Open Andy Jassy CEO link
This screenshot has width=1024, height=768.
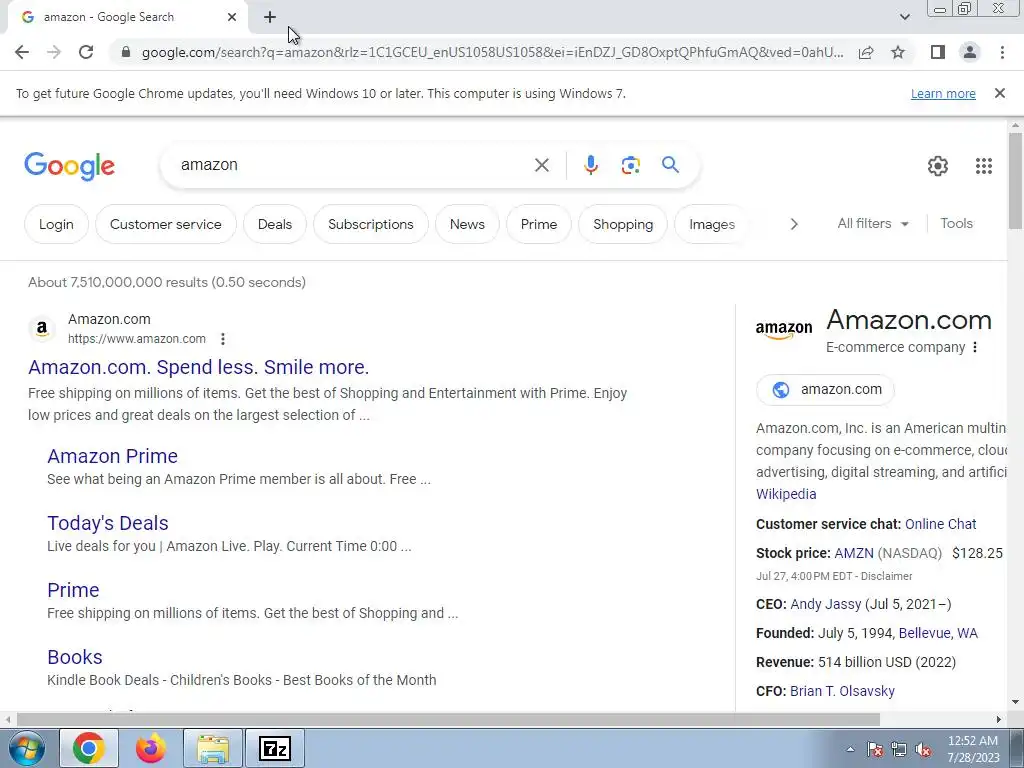(x=825, y=604)
